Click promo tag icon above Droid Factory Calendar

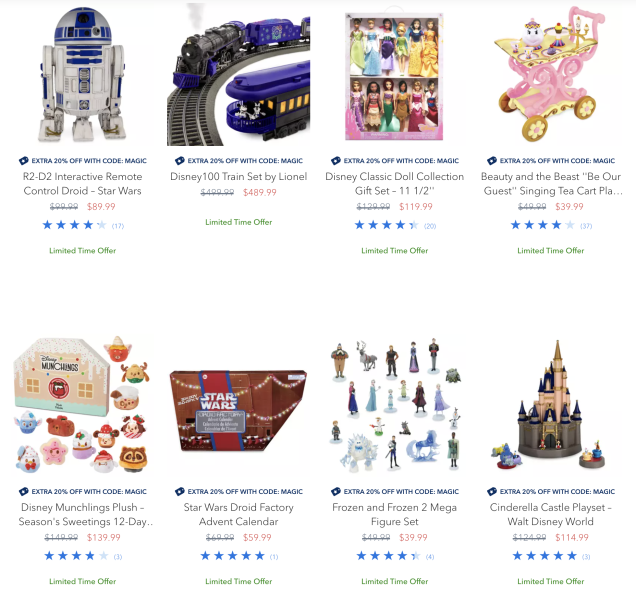(x=180, y=491)
